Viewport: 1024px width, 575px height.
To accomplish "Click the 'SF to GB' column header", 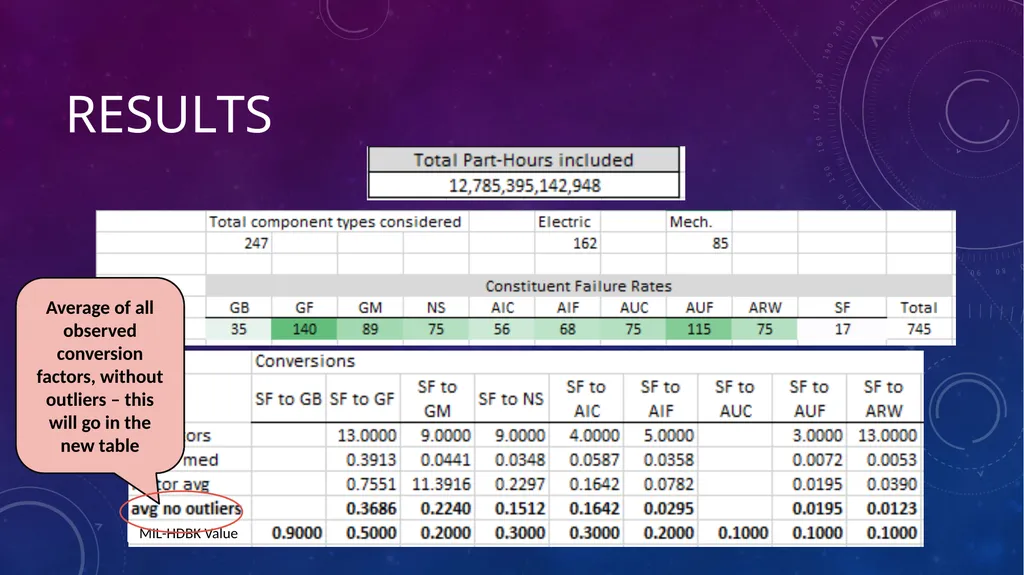I will tap(288, 399).
